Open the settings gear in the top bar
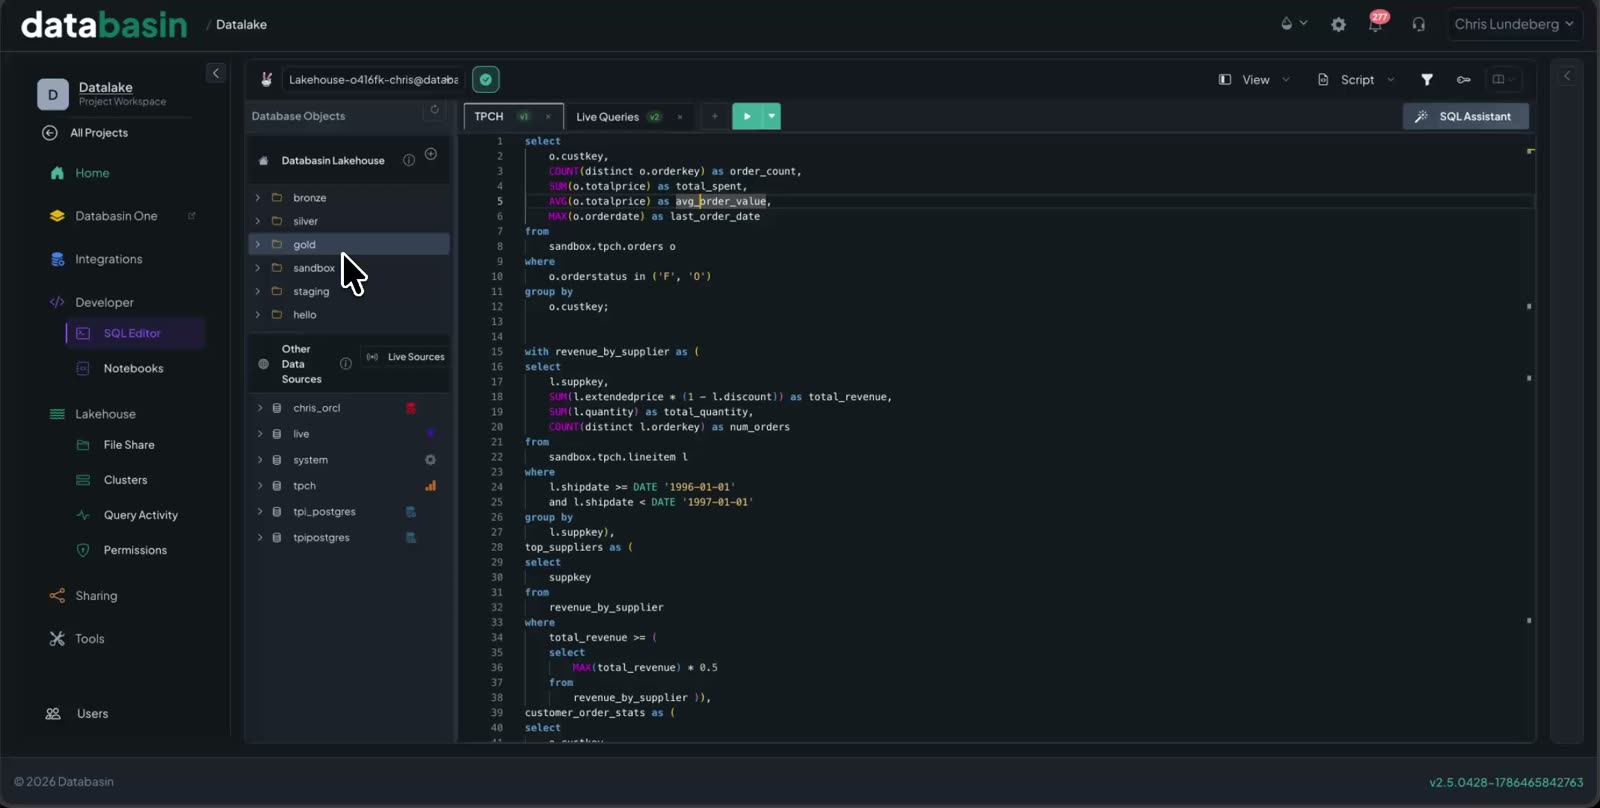 coord(1338,24)
